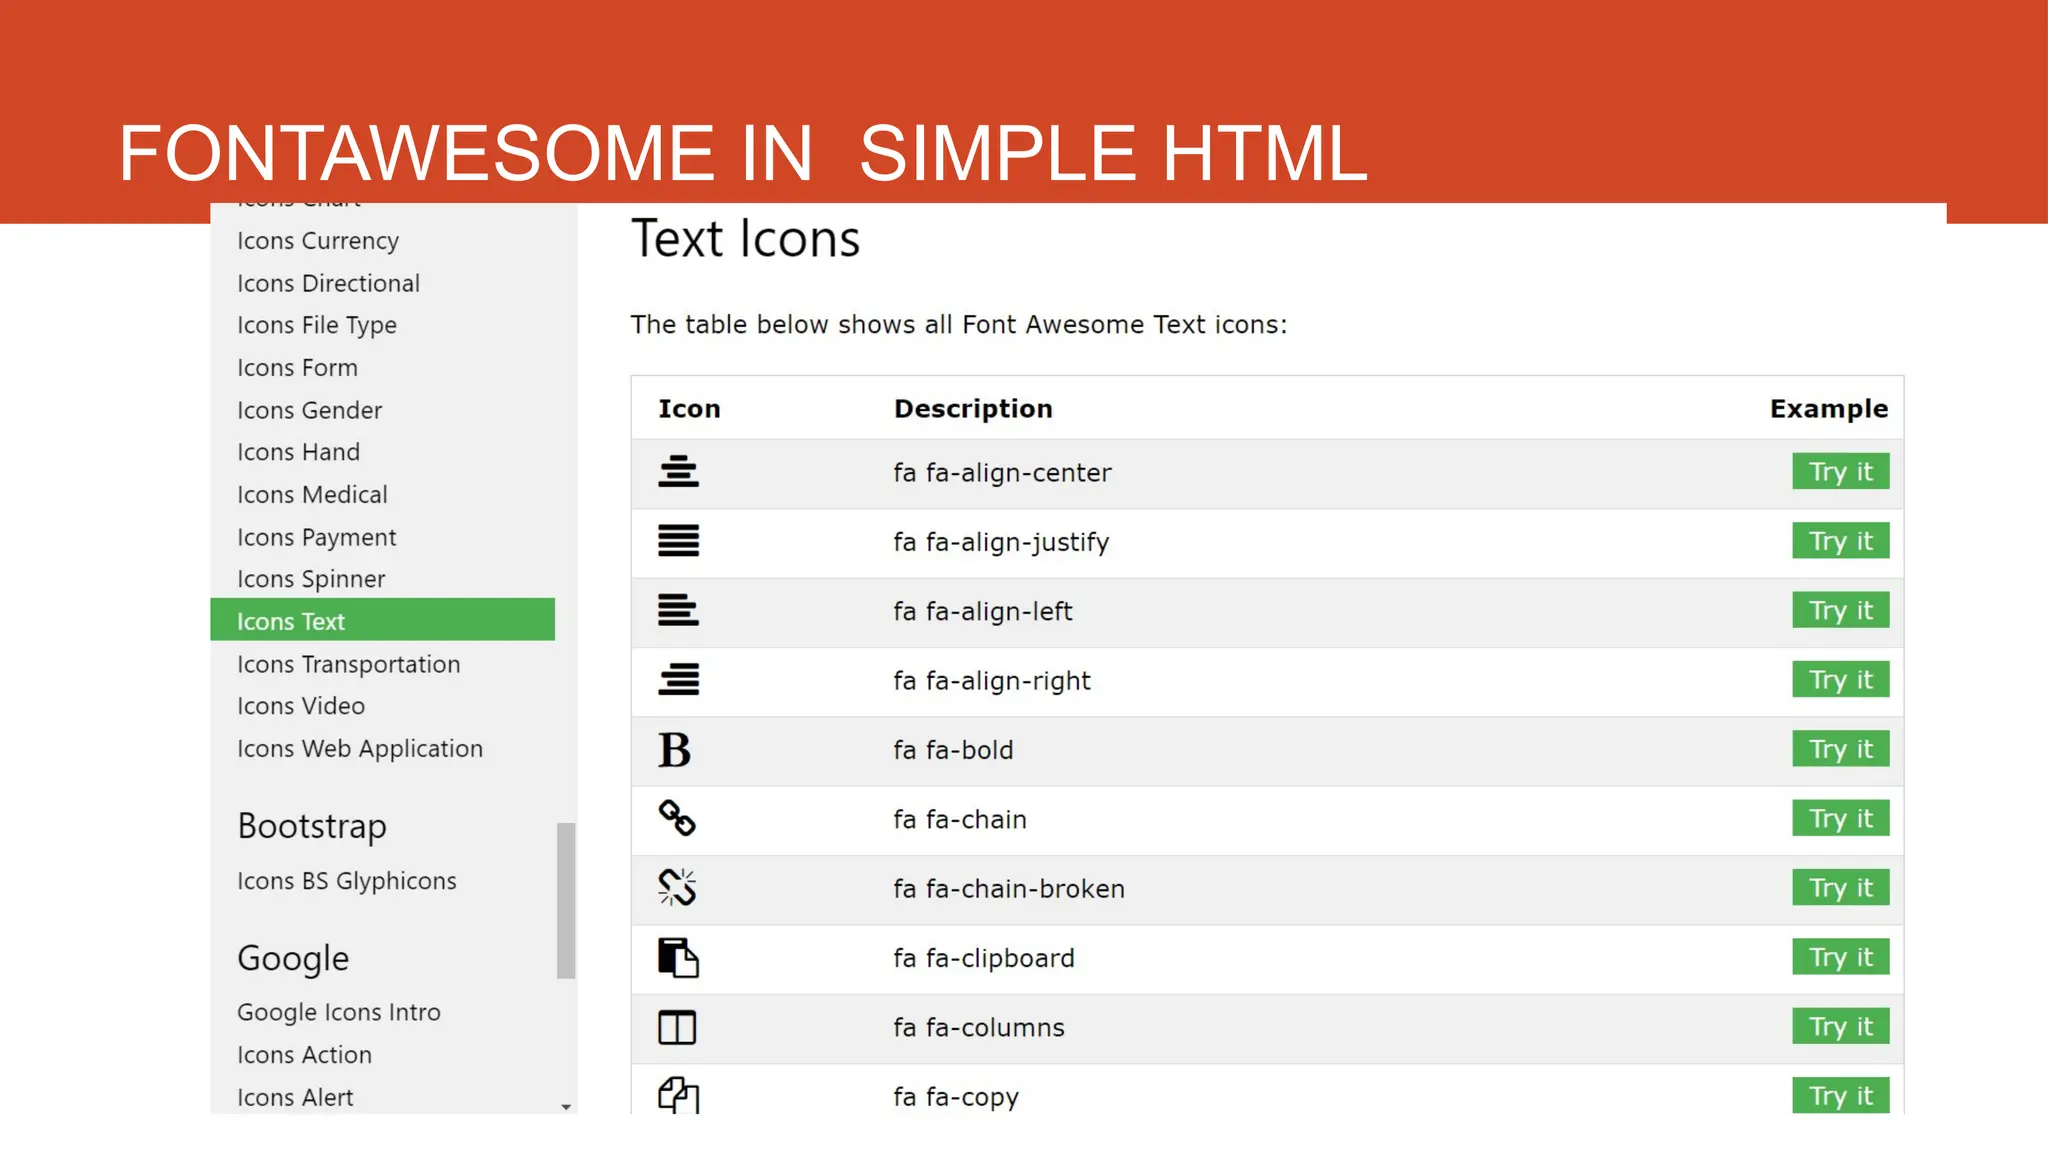Click the Bootstrap sidebar heading

[312, 827]
